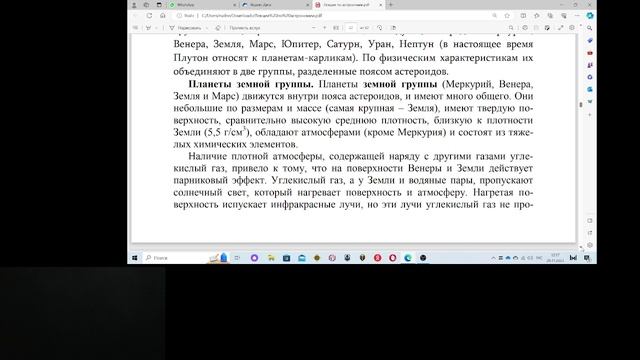Open Edge sidebar settings gear at bottom
Viewport: 640px width, 360px height.
(x=590, y=245)
